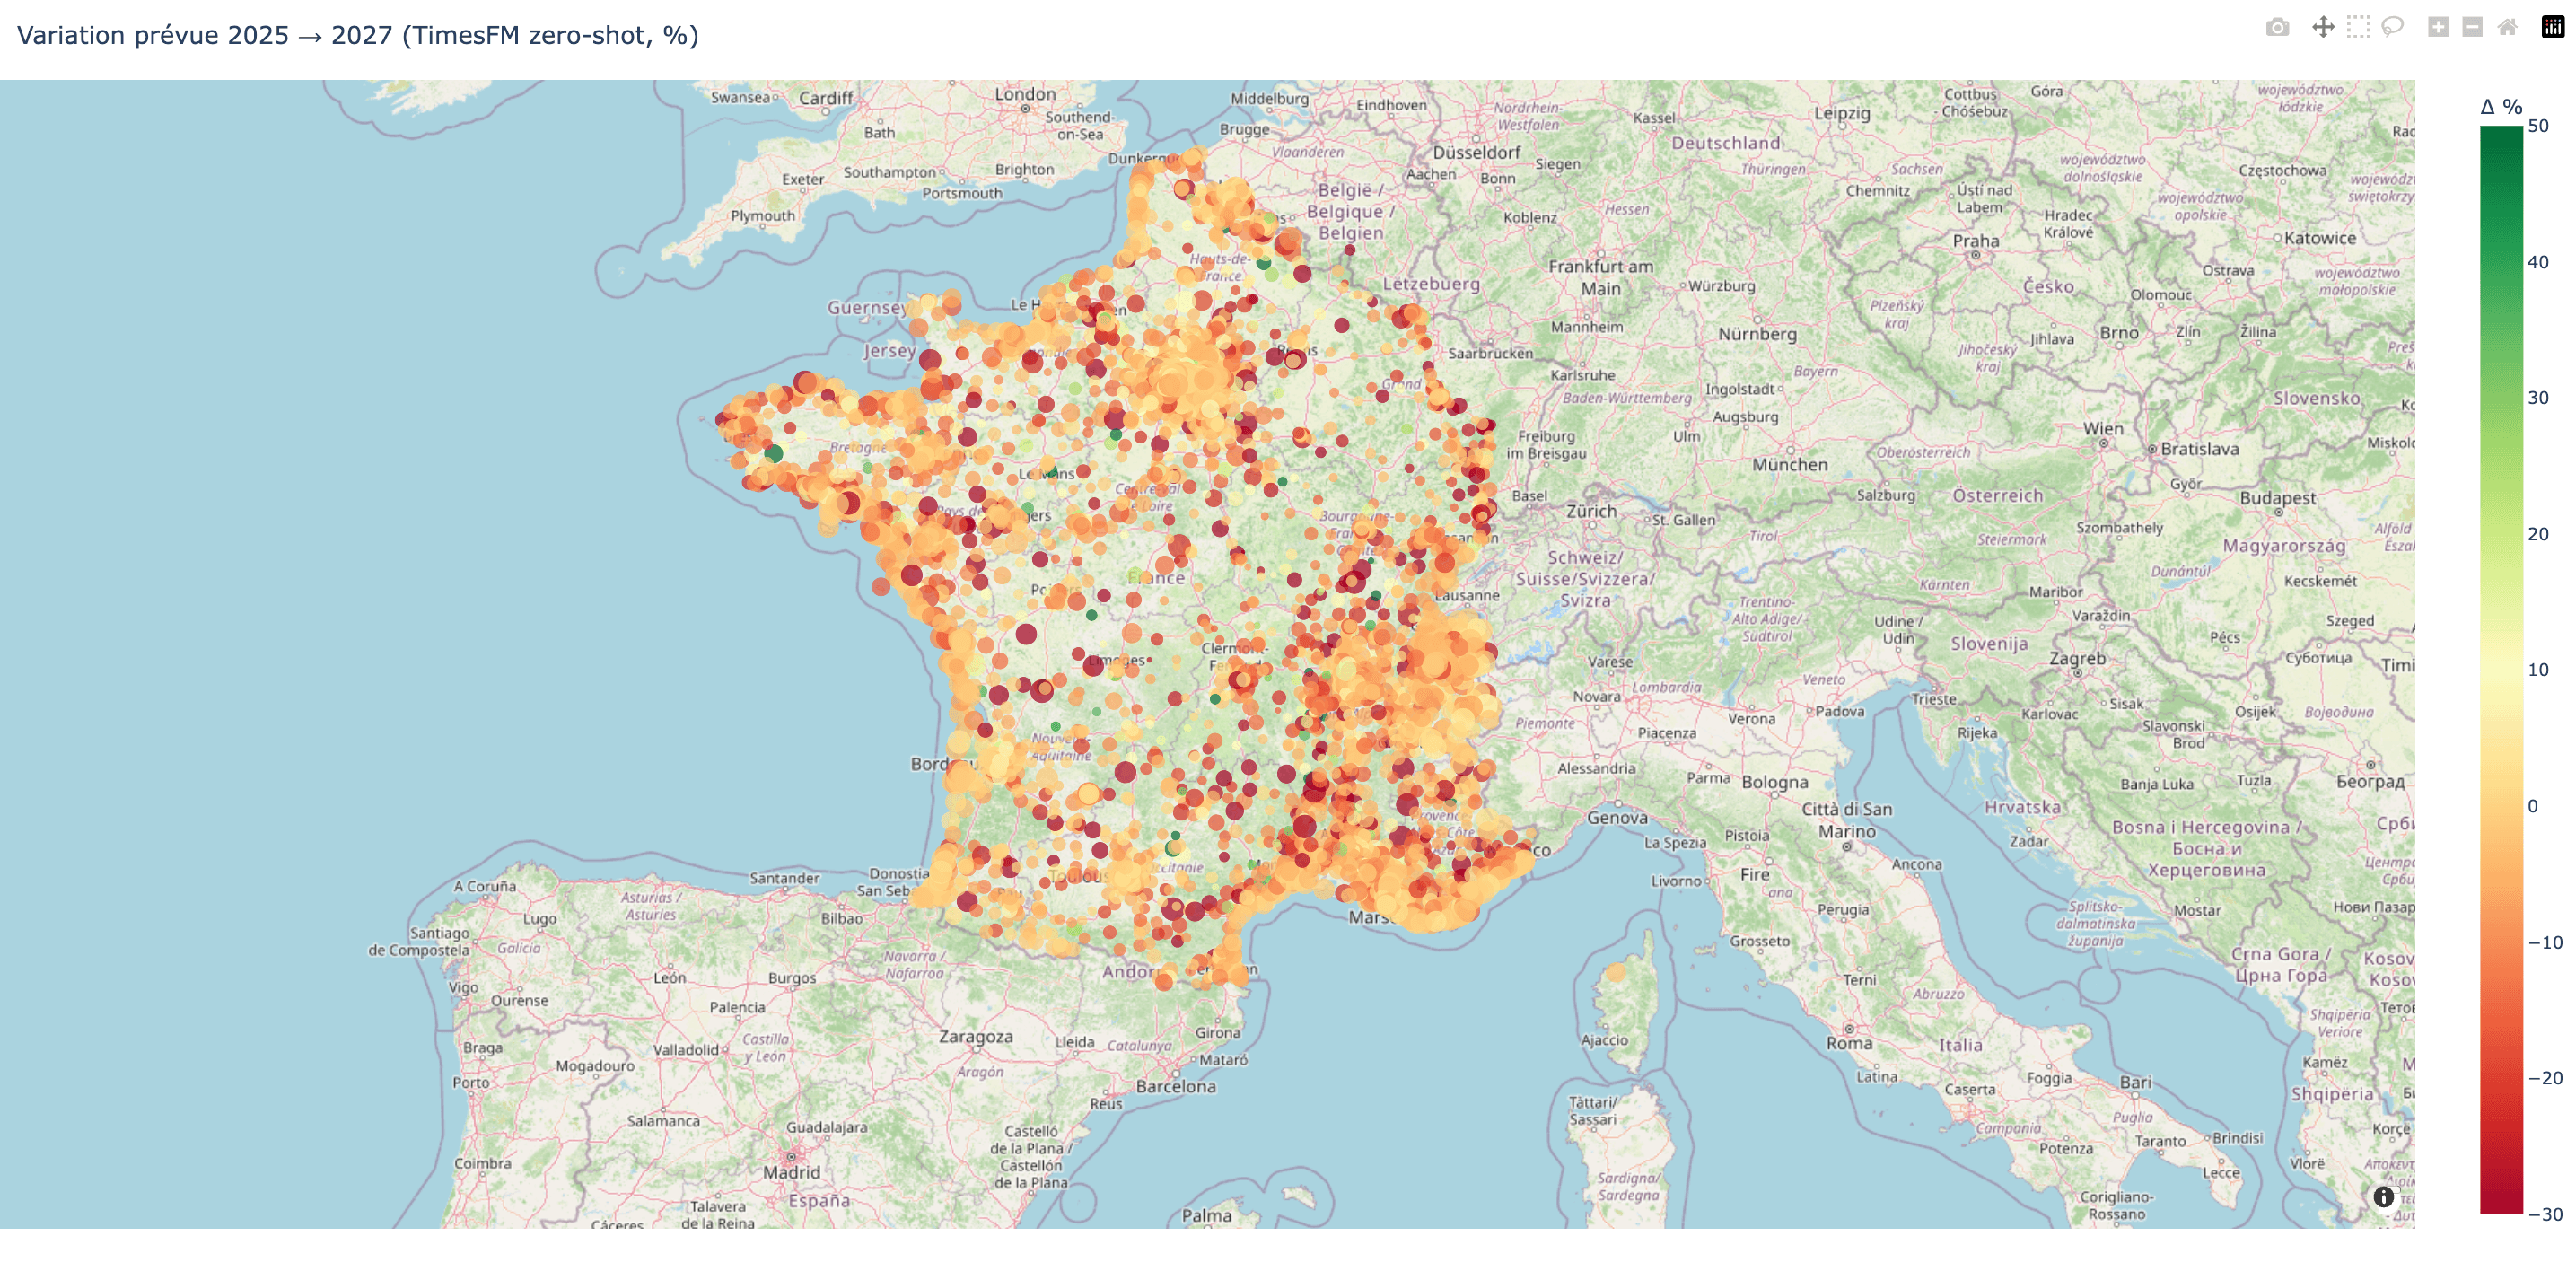The height and width of the screenshot is (1271, 2576).
Task: Zoom out using the minus icon
Action: point(2472,28)
